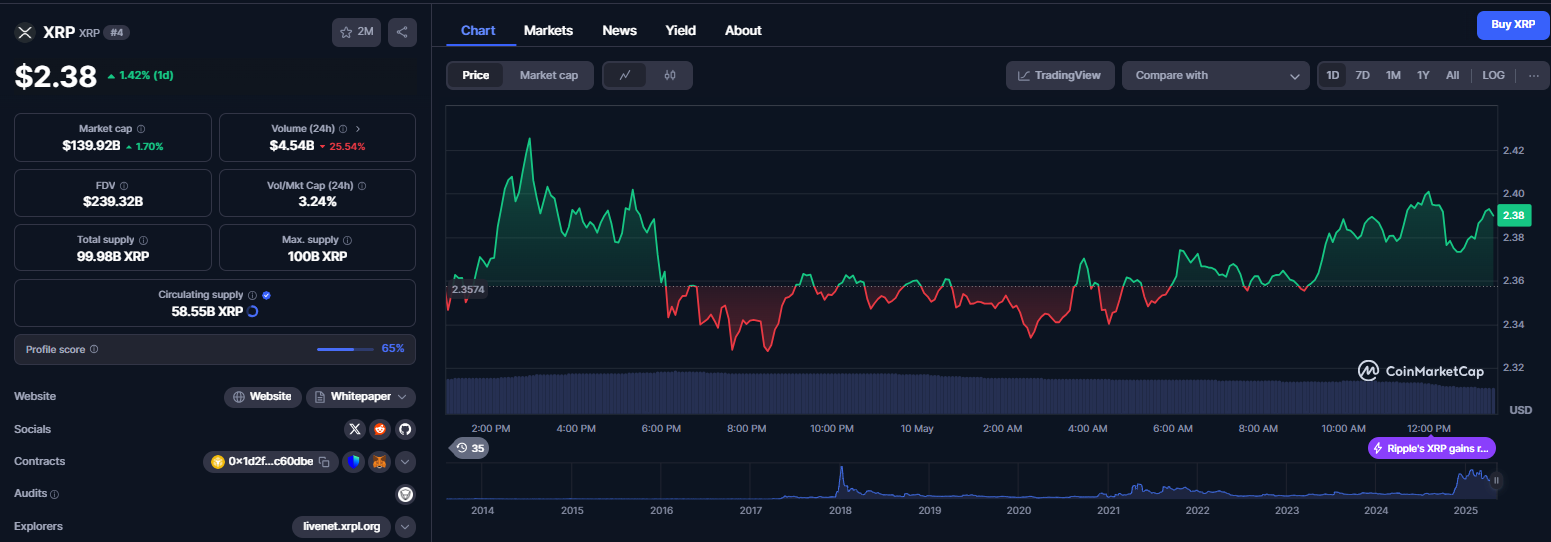
Task: Open XRP's Reddit social link
Action: click(380, 429)
